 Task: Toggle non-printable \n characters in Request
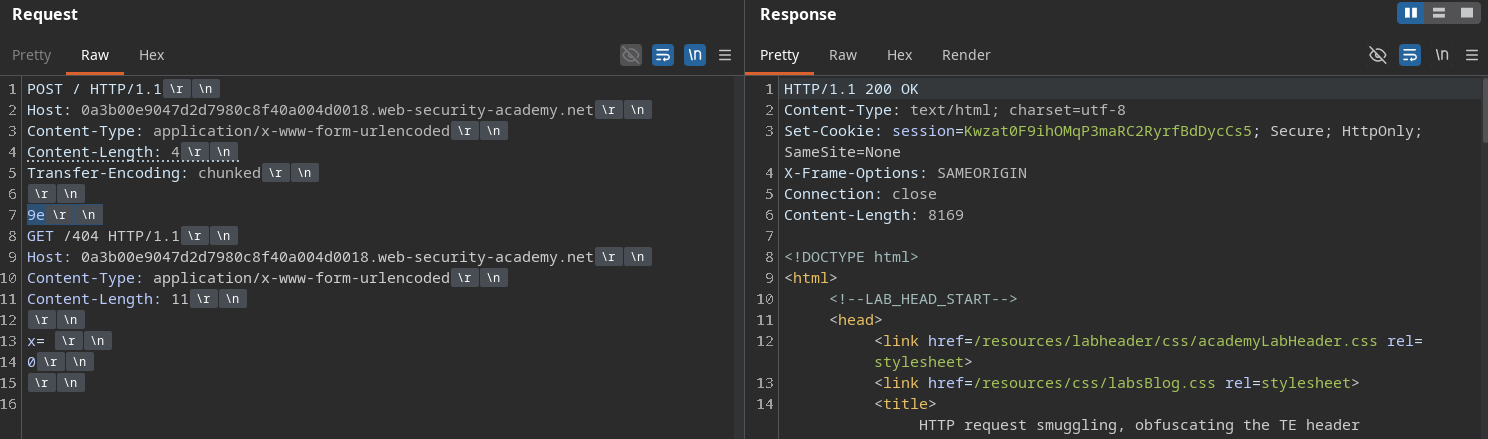click(x=694, y=55)
